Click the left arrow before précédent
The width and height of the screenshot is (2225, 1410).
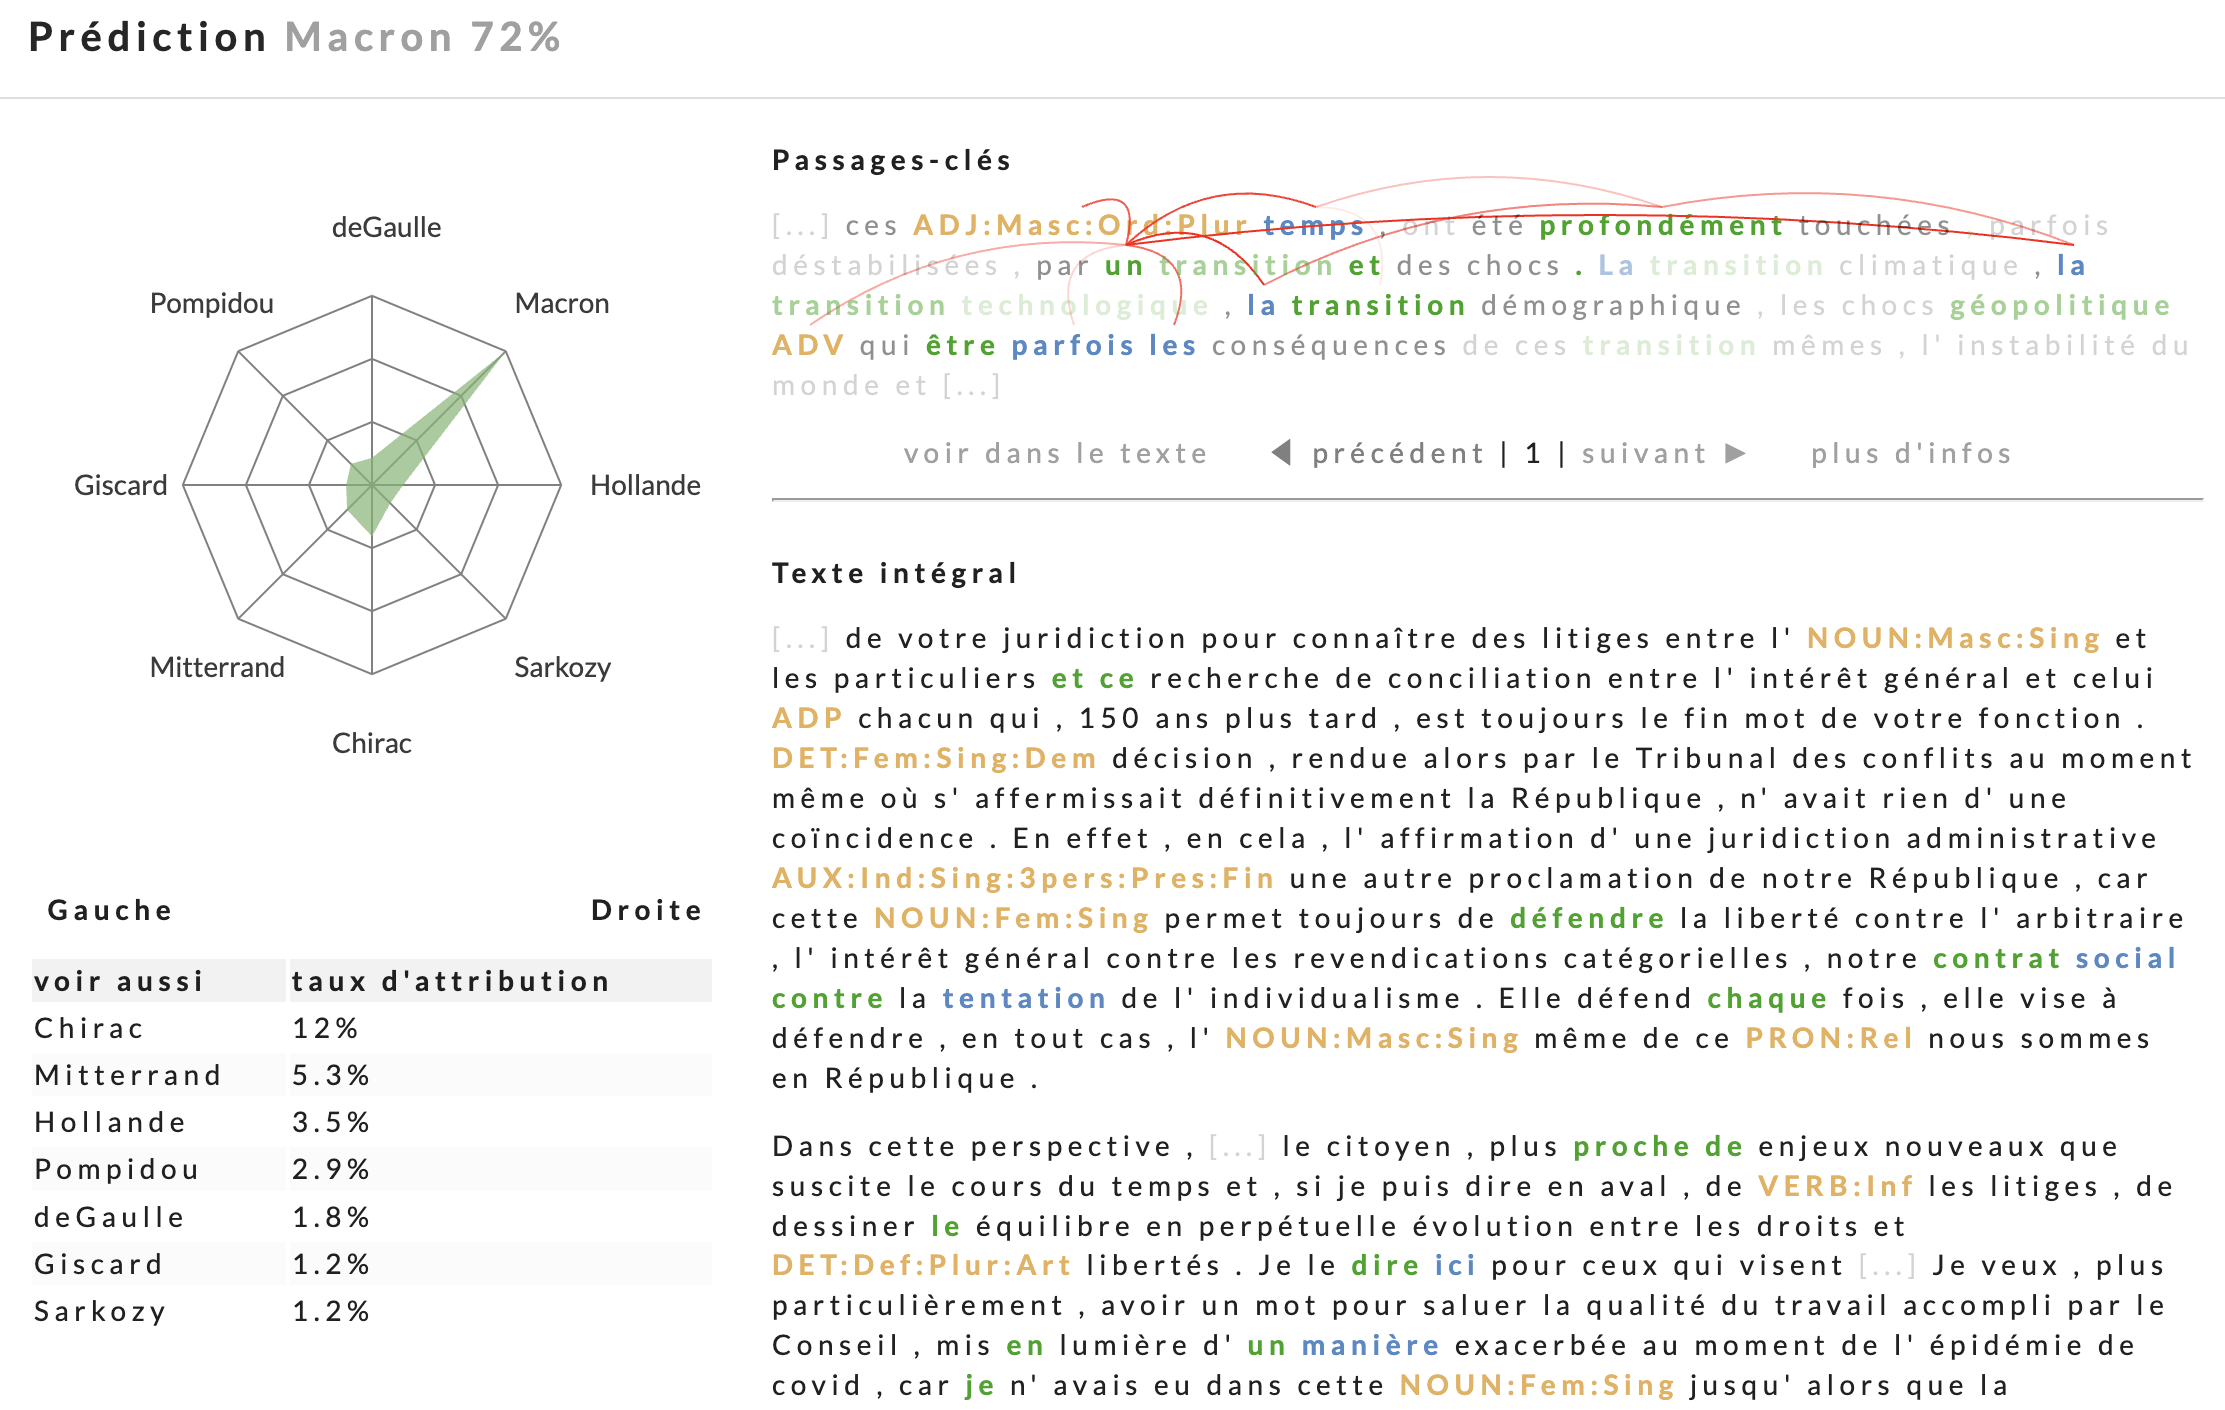pyautogui.click(x=1281, y=453)
